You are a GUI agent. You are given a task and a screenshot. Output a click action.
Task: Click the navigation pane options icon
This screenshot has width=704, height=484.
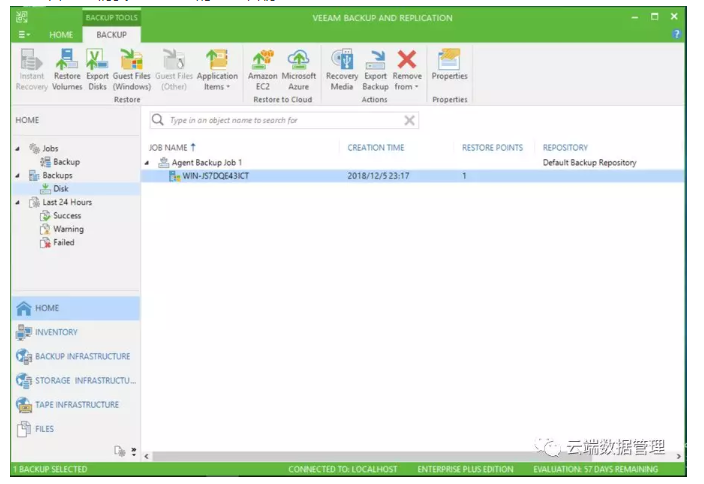pyautogui.click(x=119, y=450)
